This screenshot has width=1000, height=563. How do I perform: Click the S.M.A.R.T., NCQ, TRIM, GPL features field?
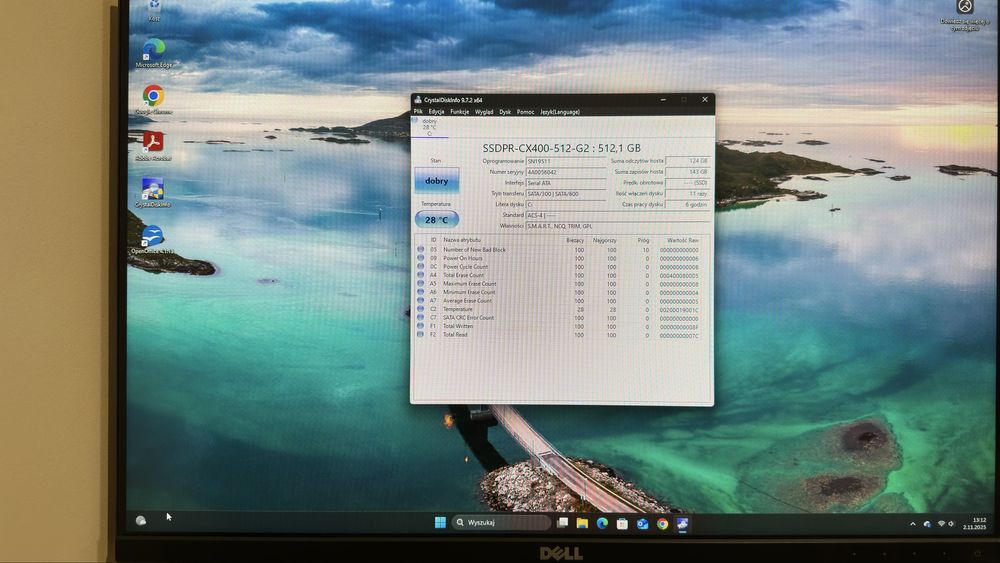point(617,226)
